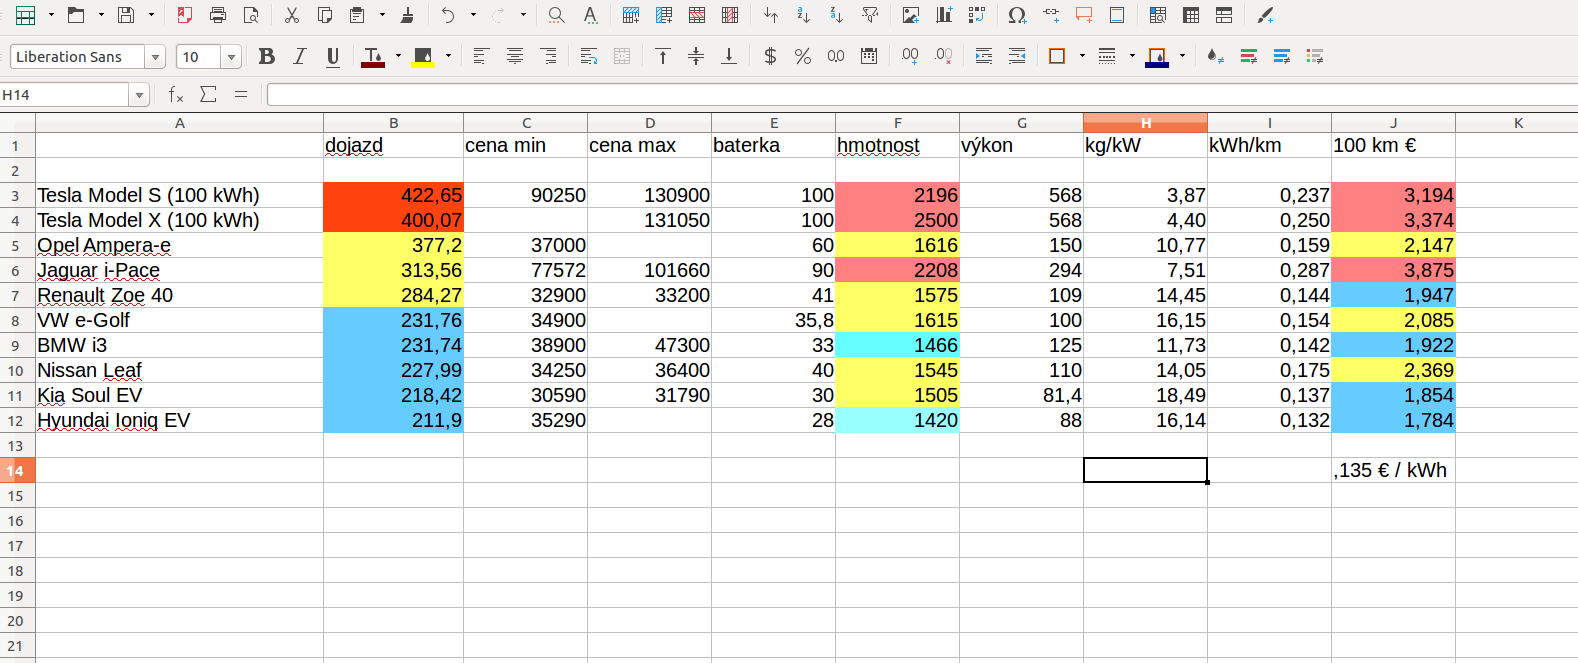Viewport: 1578px width, 663px height.
Task: Click the New spreadsheet icon
Action: point(26,15)
